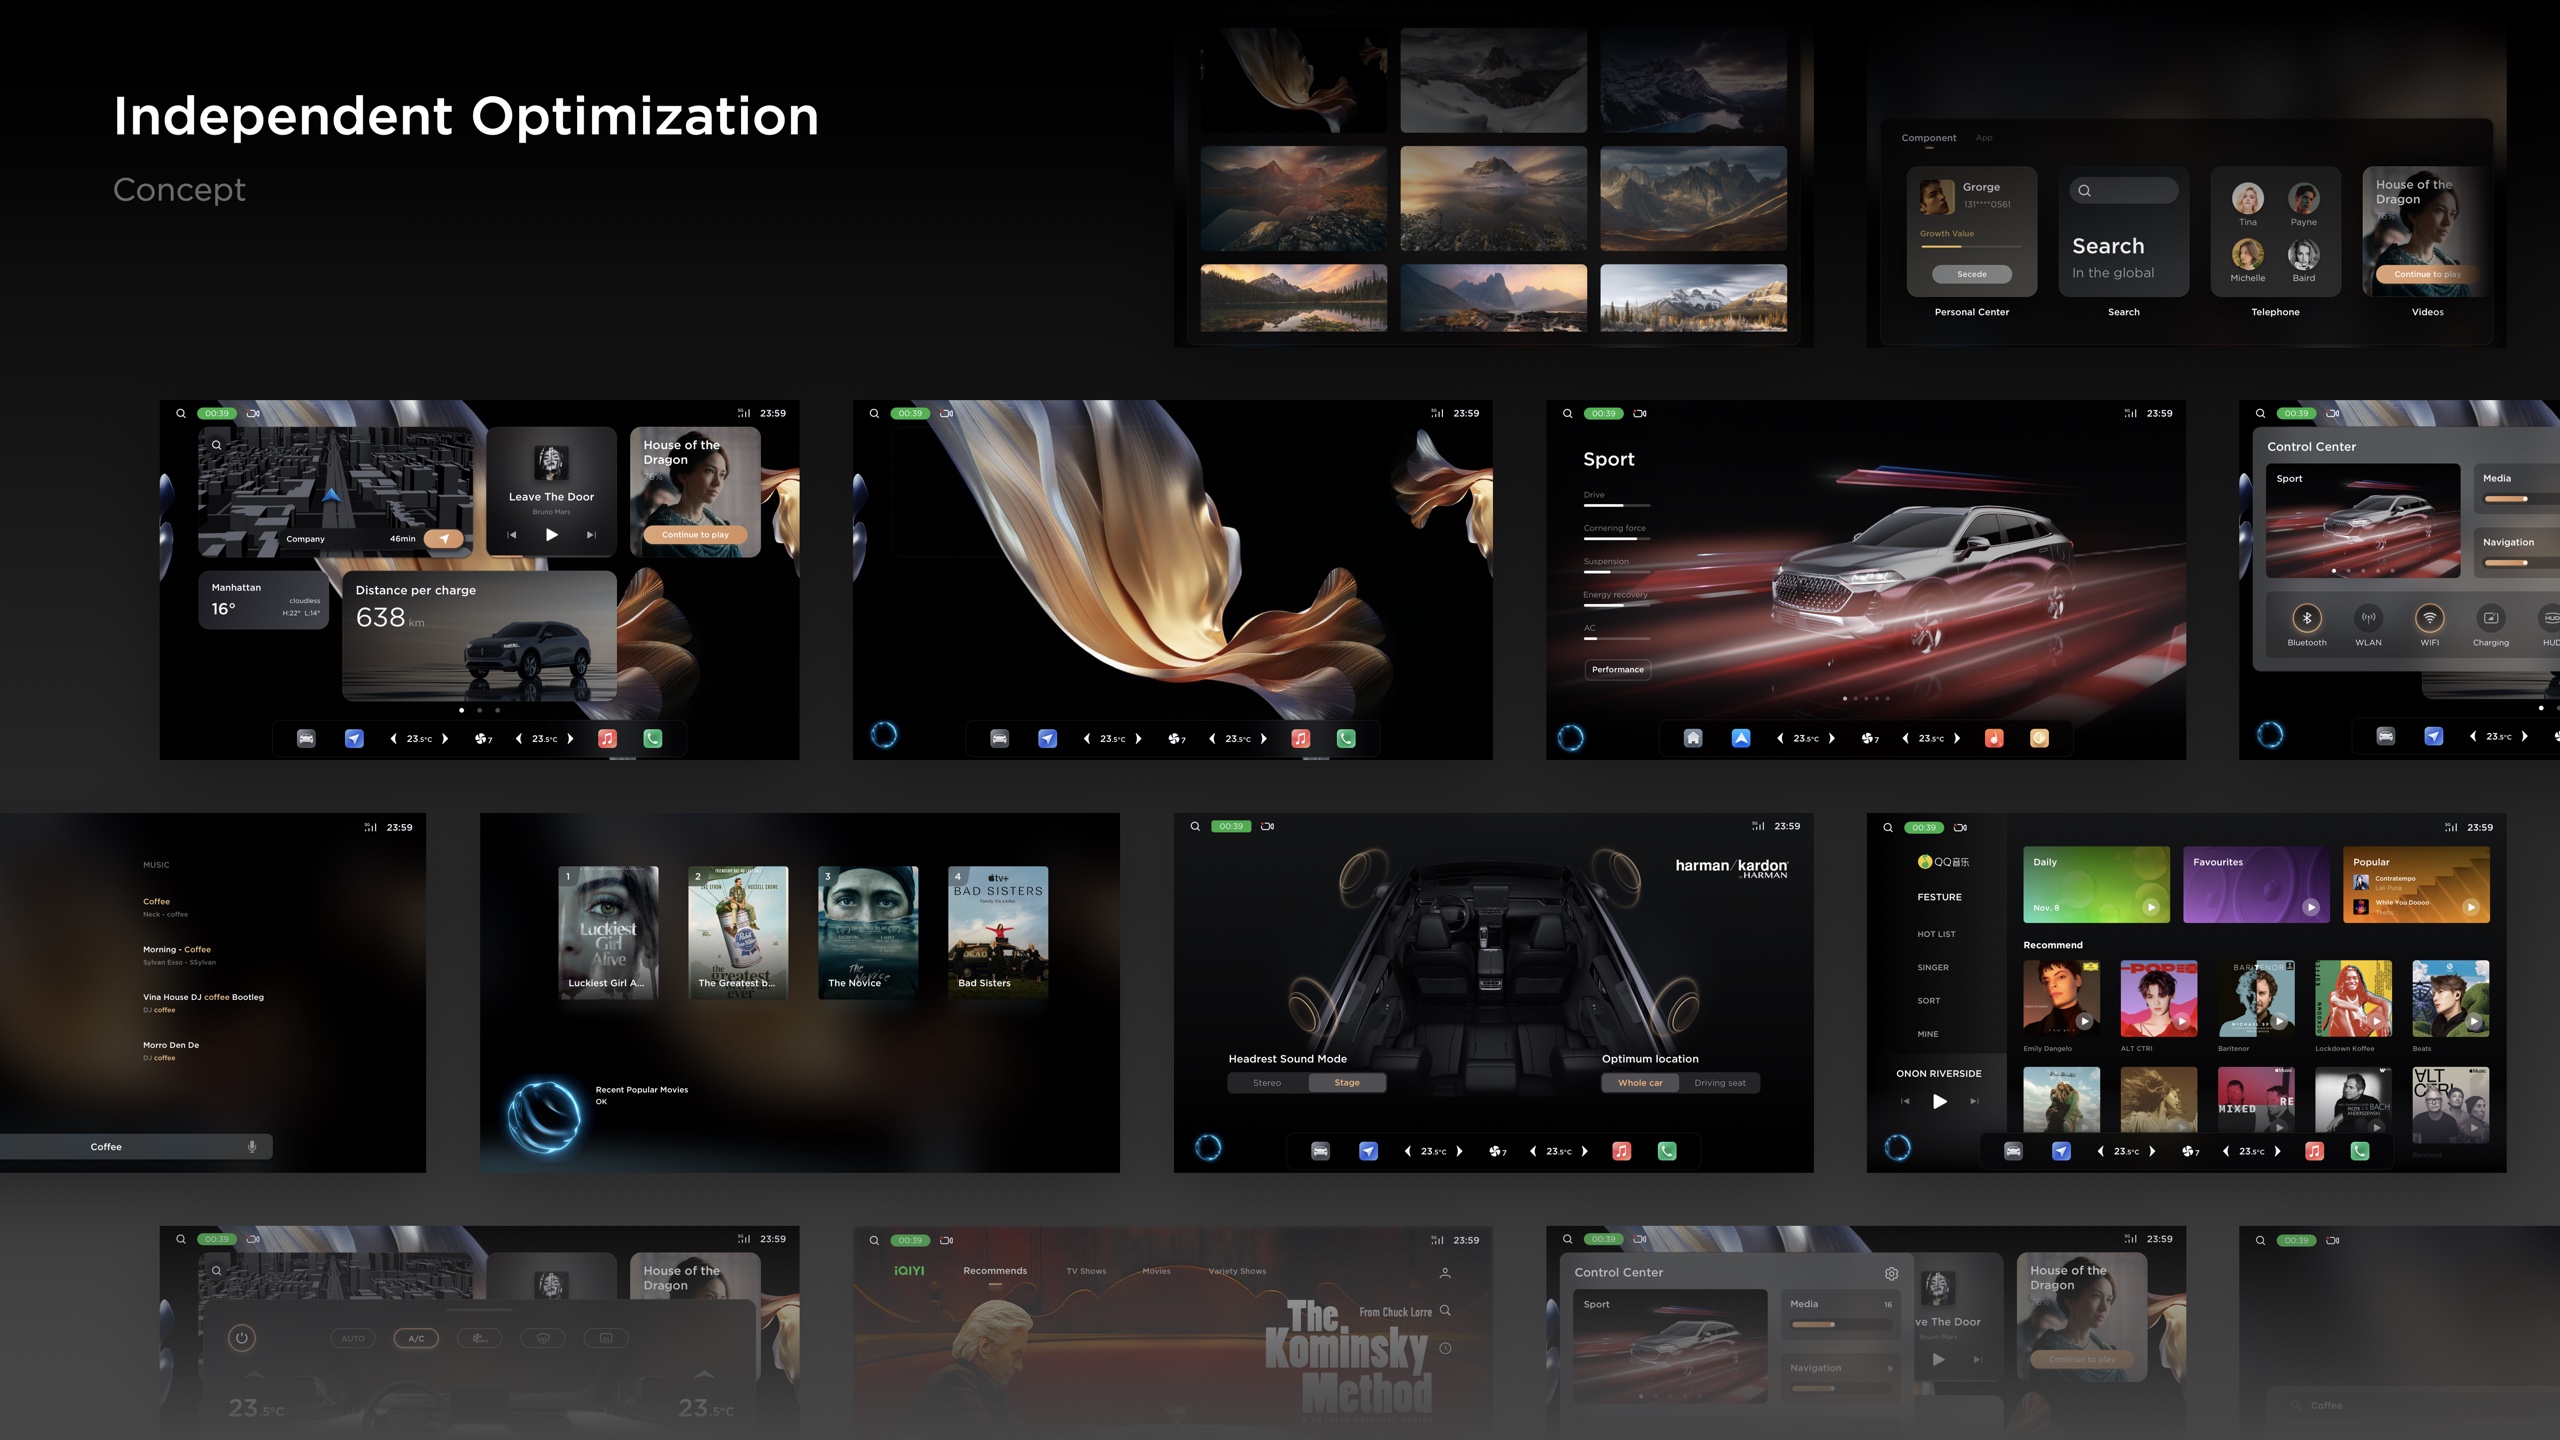Select HOT LIST in QQ music sidebar
The image size is (2560, 1440).
point(1936,934)
